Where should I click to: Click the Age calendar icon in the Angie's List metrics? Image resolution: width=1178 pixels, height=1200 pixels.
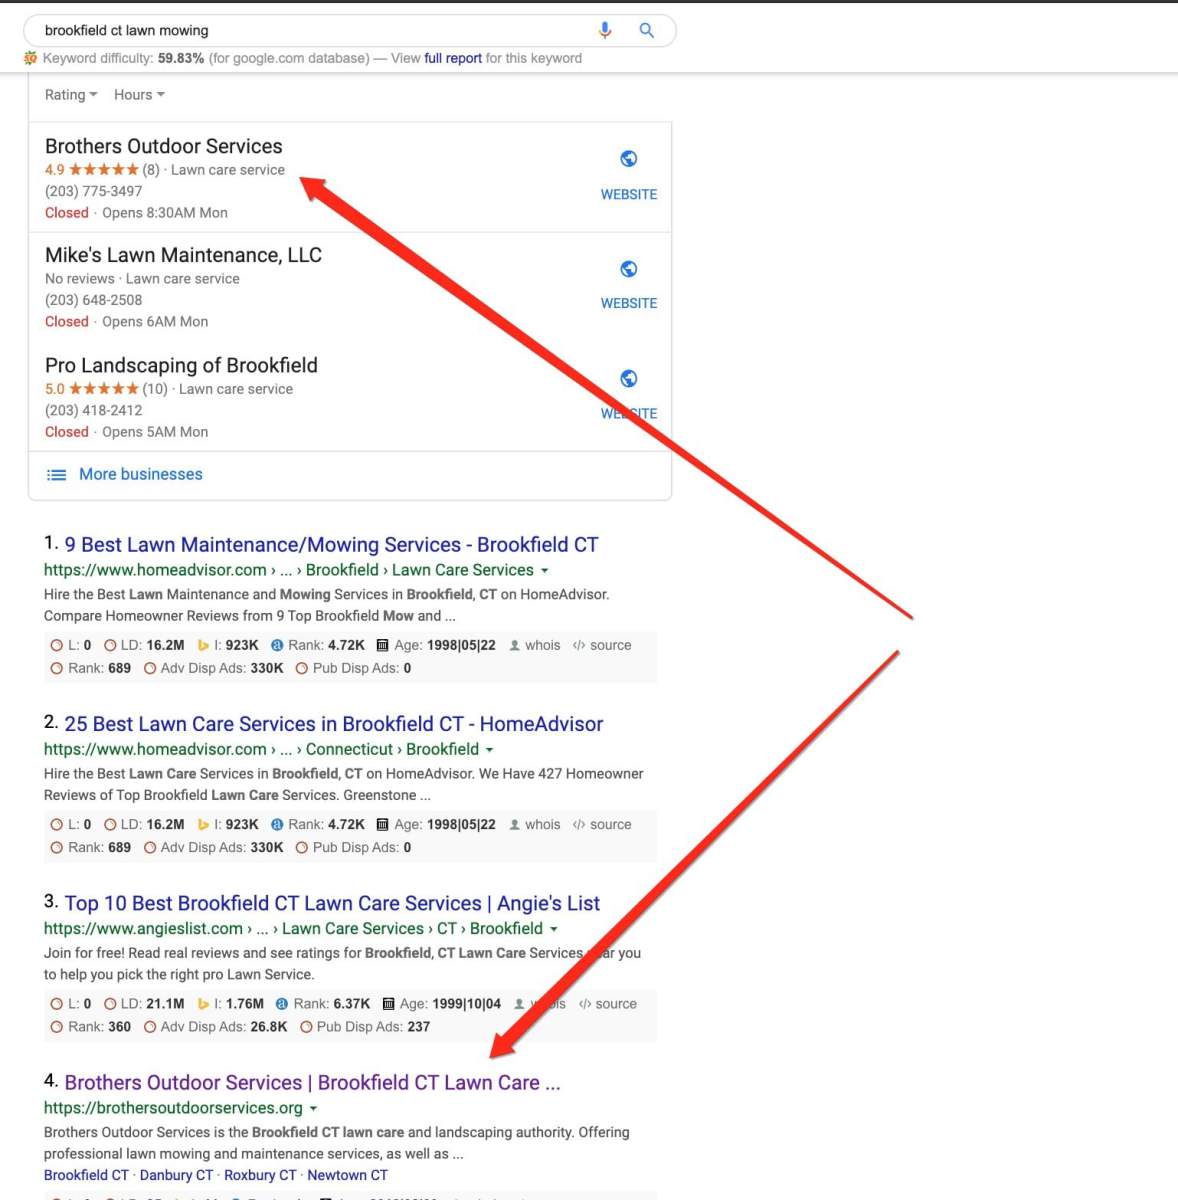click(x=388, y=1003)
